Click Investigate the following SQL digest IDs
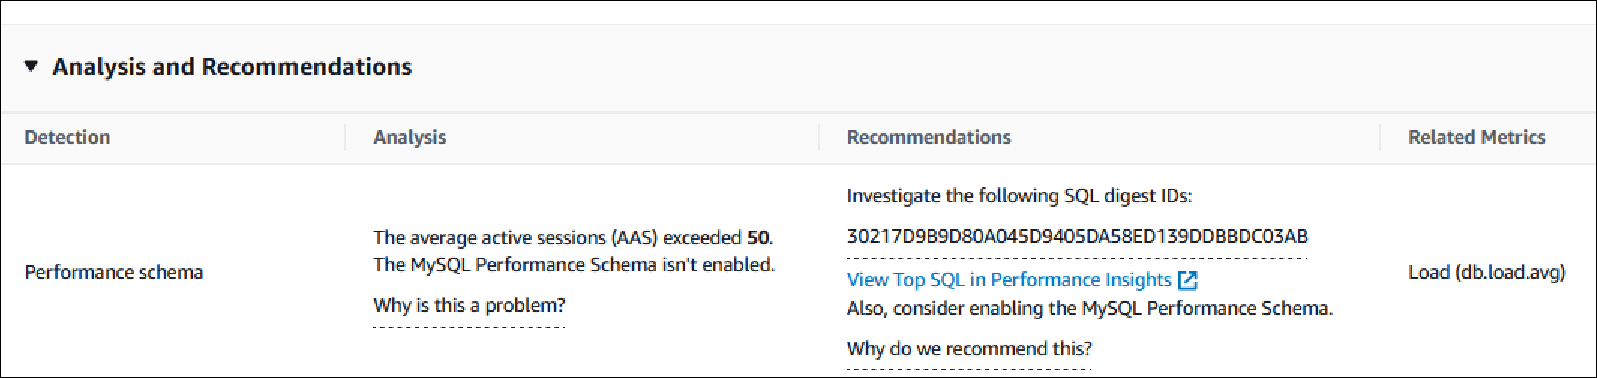The width and height of the screenshot is (1597, 378). click(1019, 196)
